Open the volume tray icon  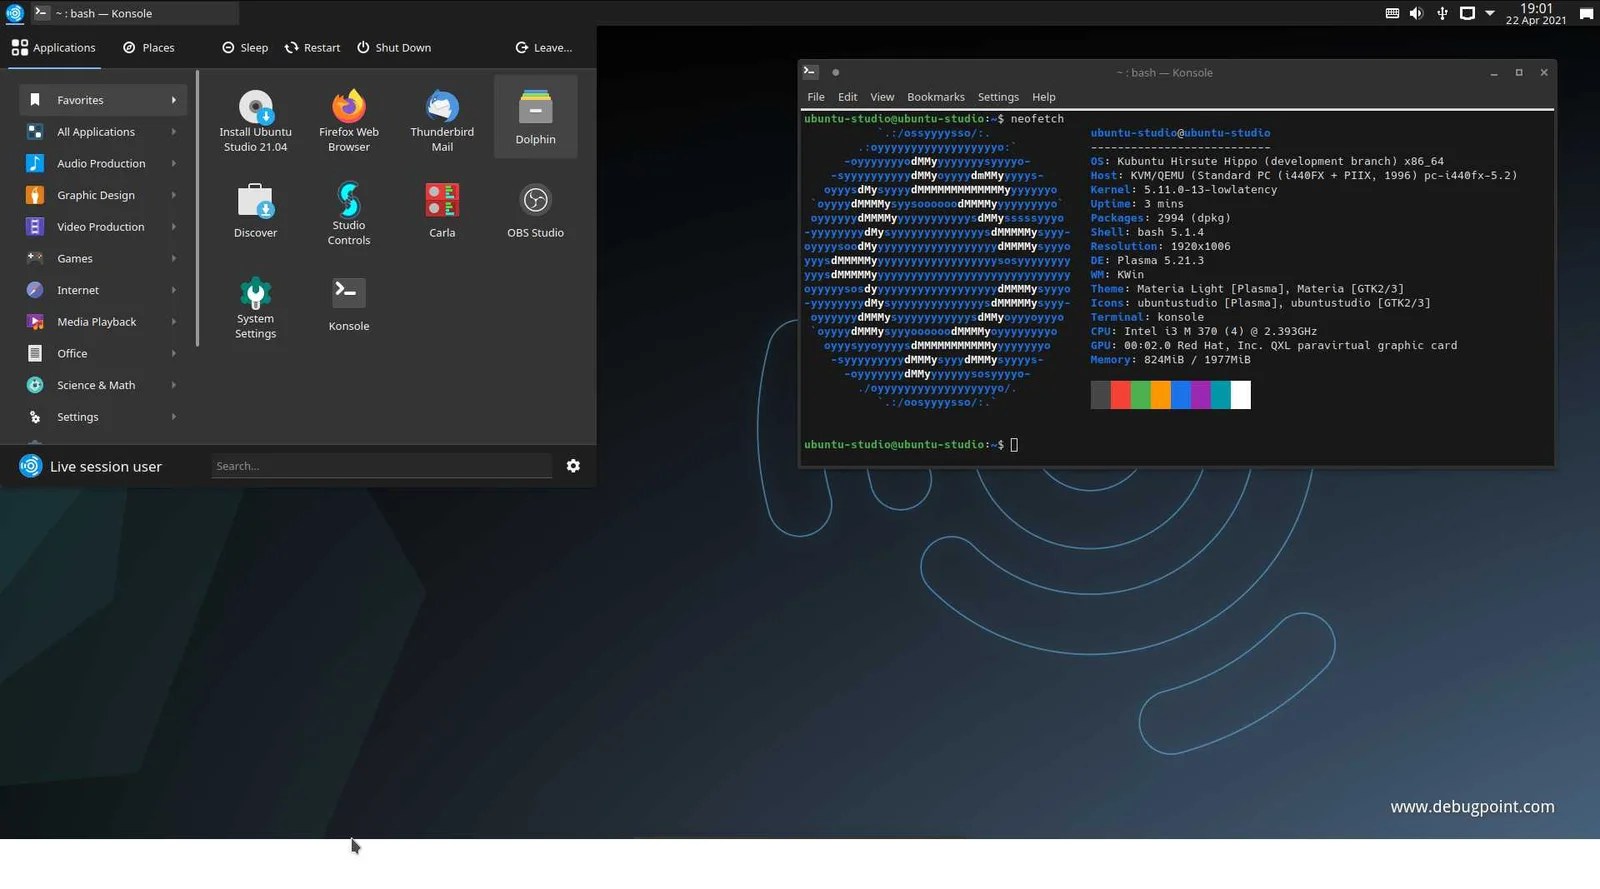(1416, 13)
